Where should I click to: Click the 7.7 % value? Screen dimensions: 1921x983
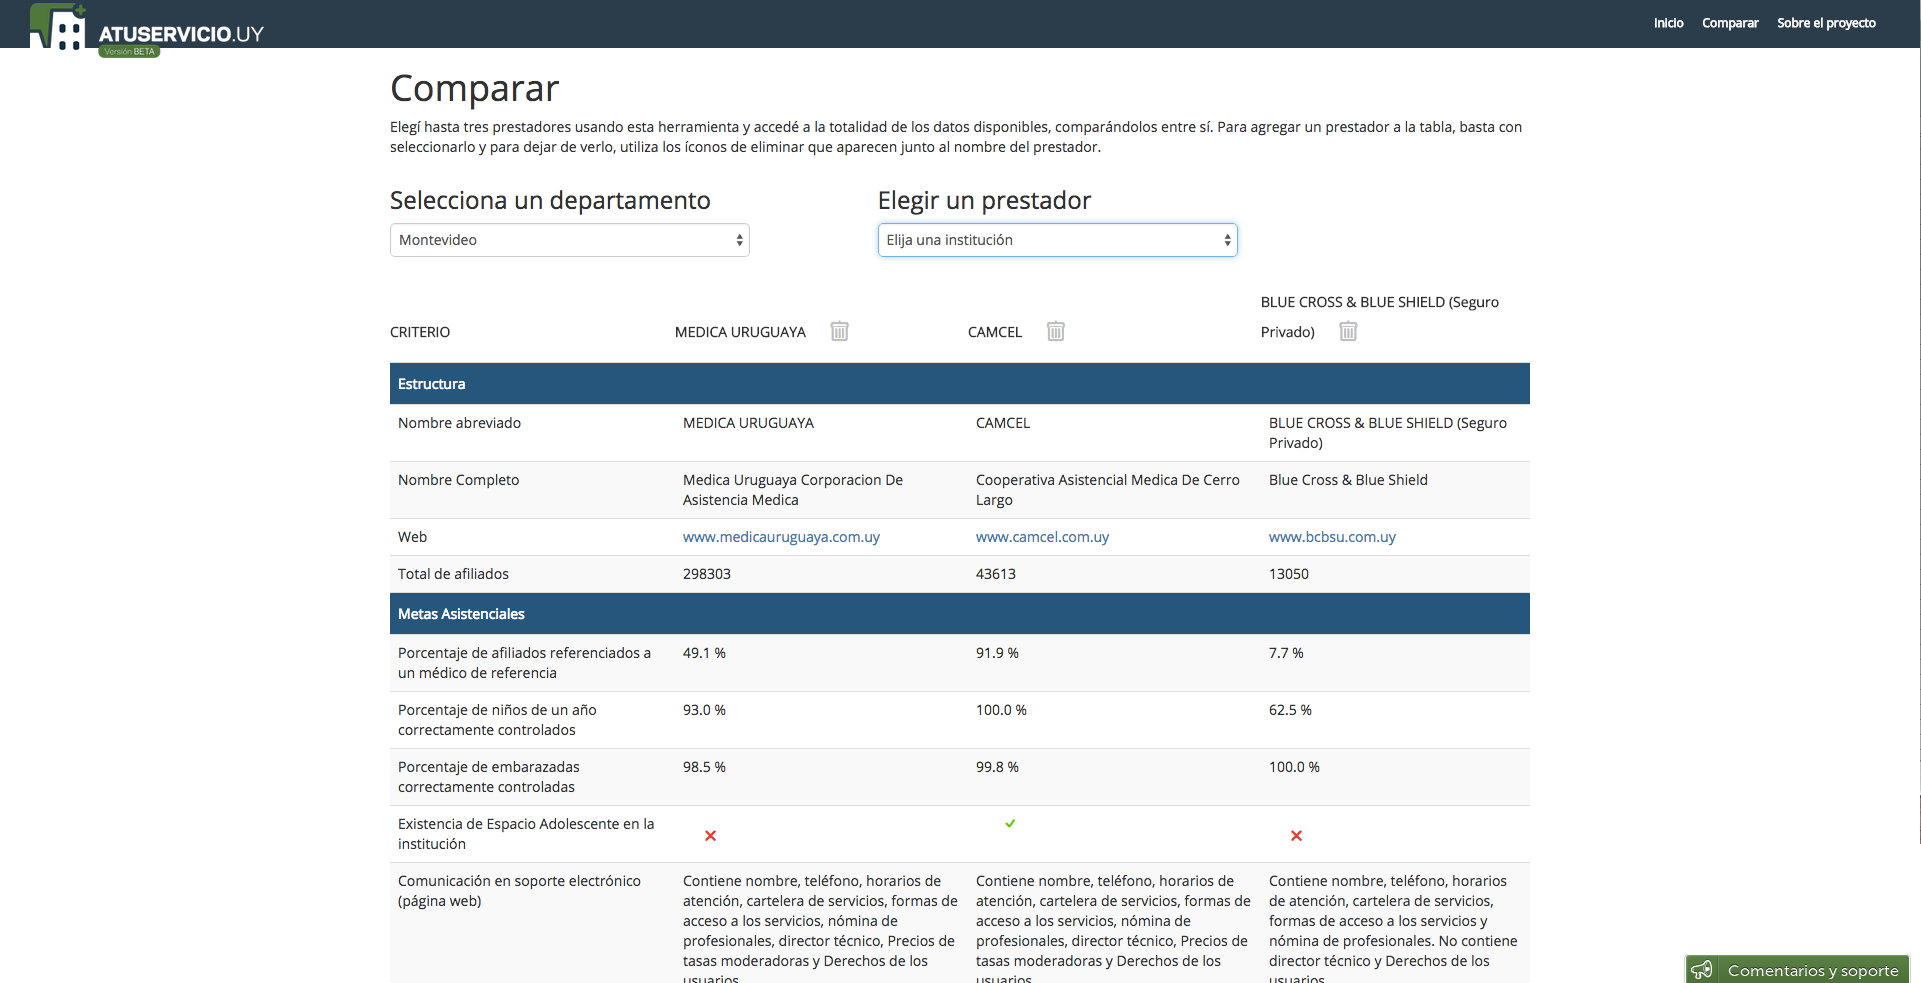click(x=1286, y=653)
